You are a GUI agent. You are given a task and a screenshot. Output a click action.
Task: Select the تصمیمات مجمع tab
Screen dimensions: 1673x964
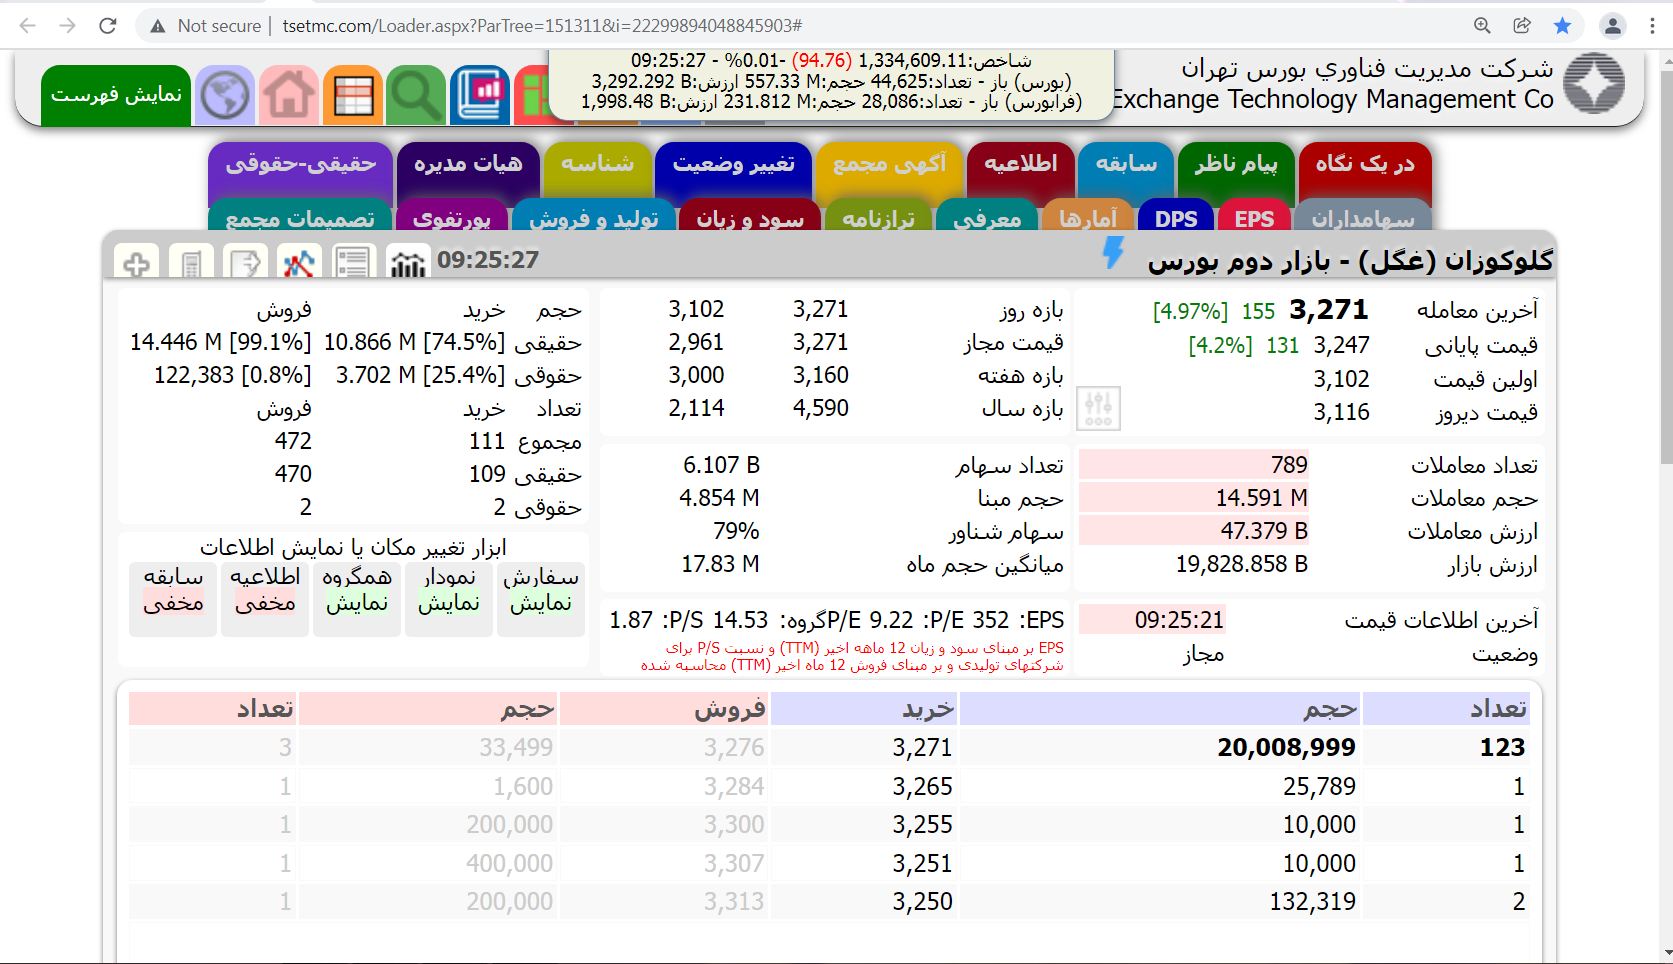300,216
